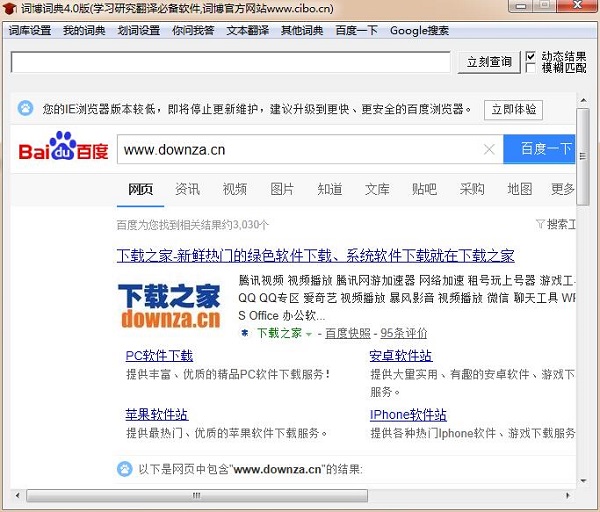600x512 pixels.
Task: Click the site badge icon before 下载之家
Action: coord(245,333)
